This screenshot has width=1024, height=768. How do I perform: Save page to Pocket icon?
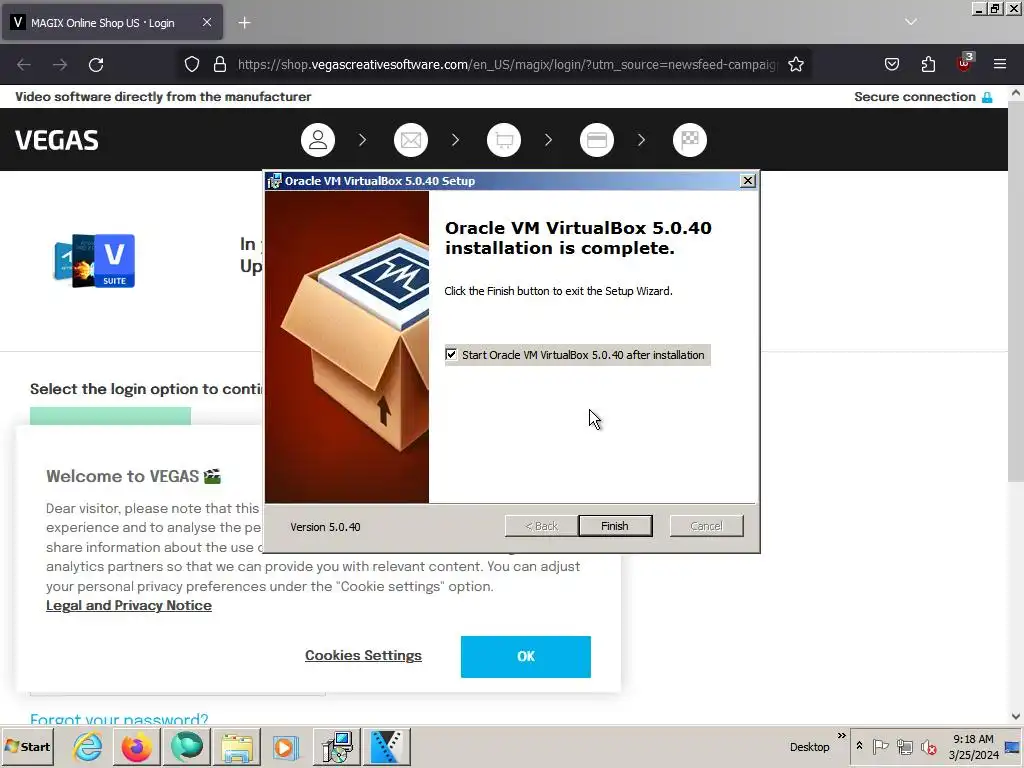(892, 64)
